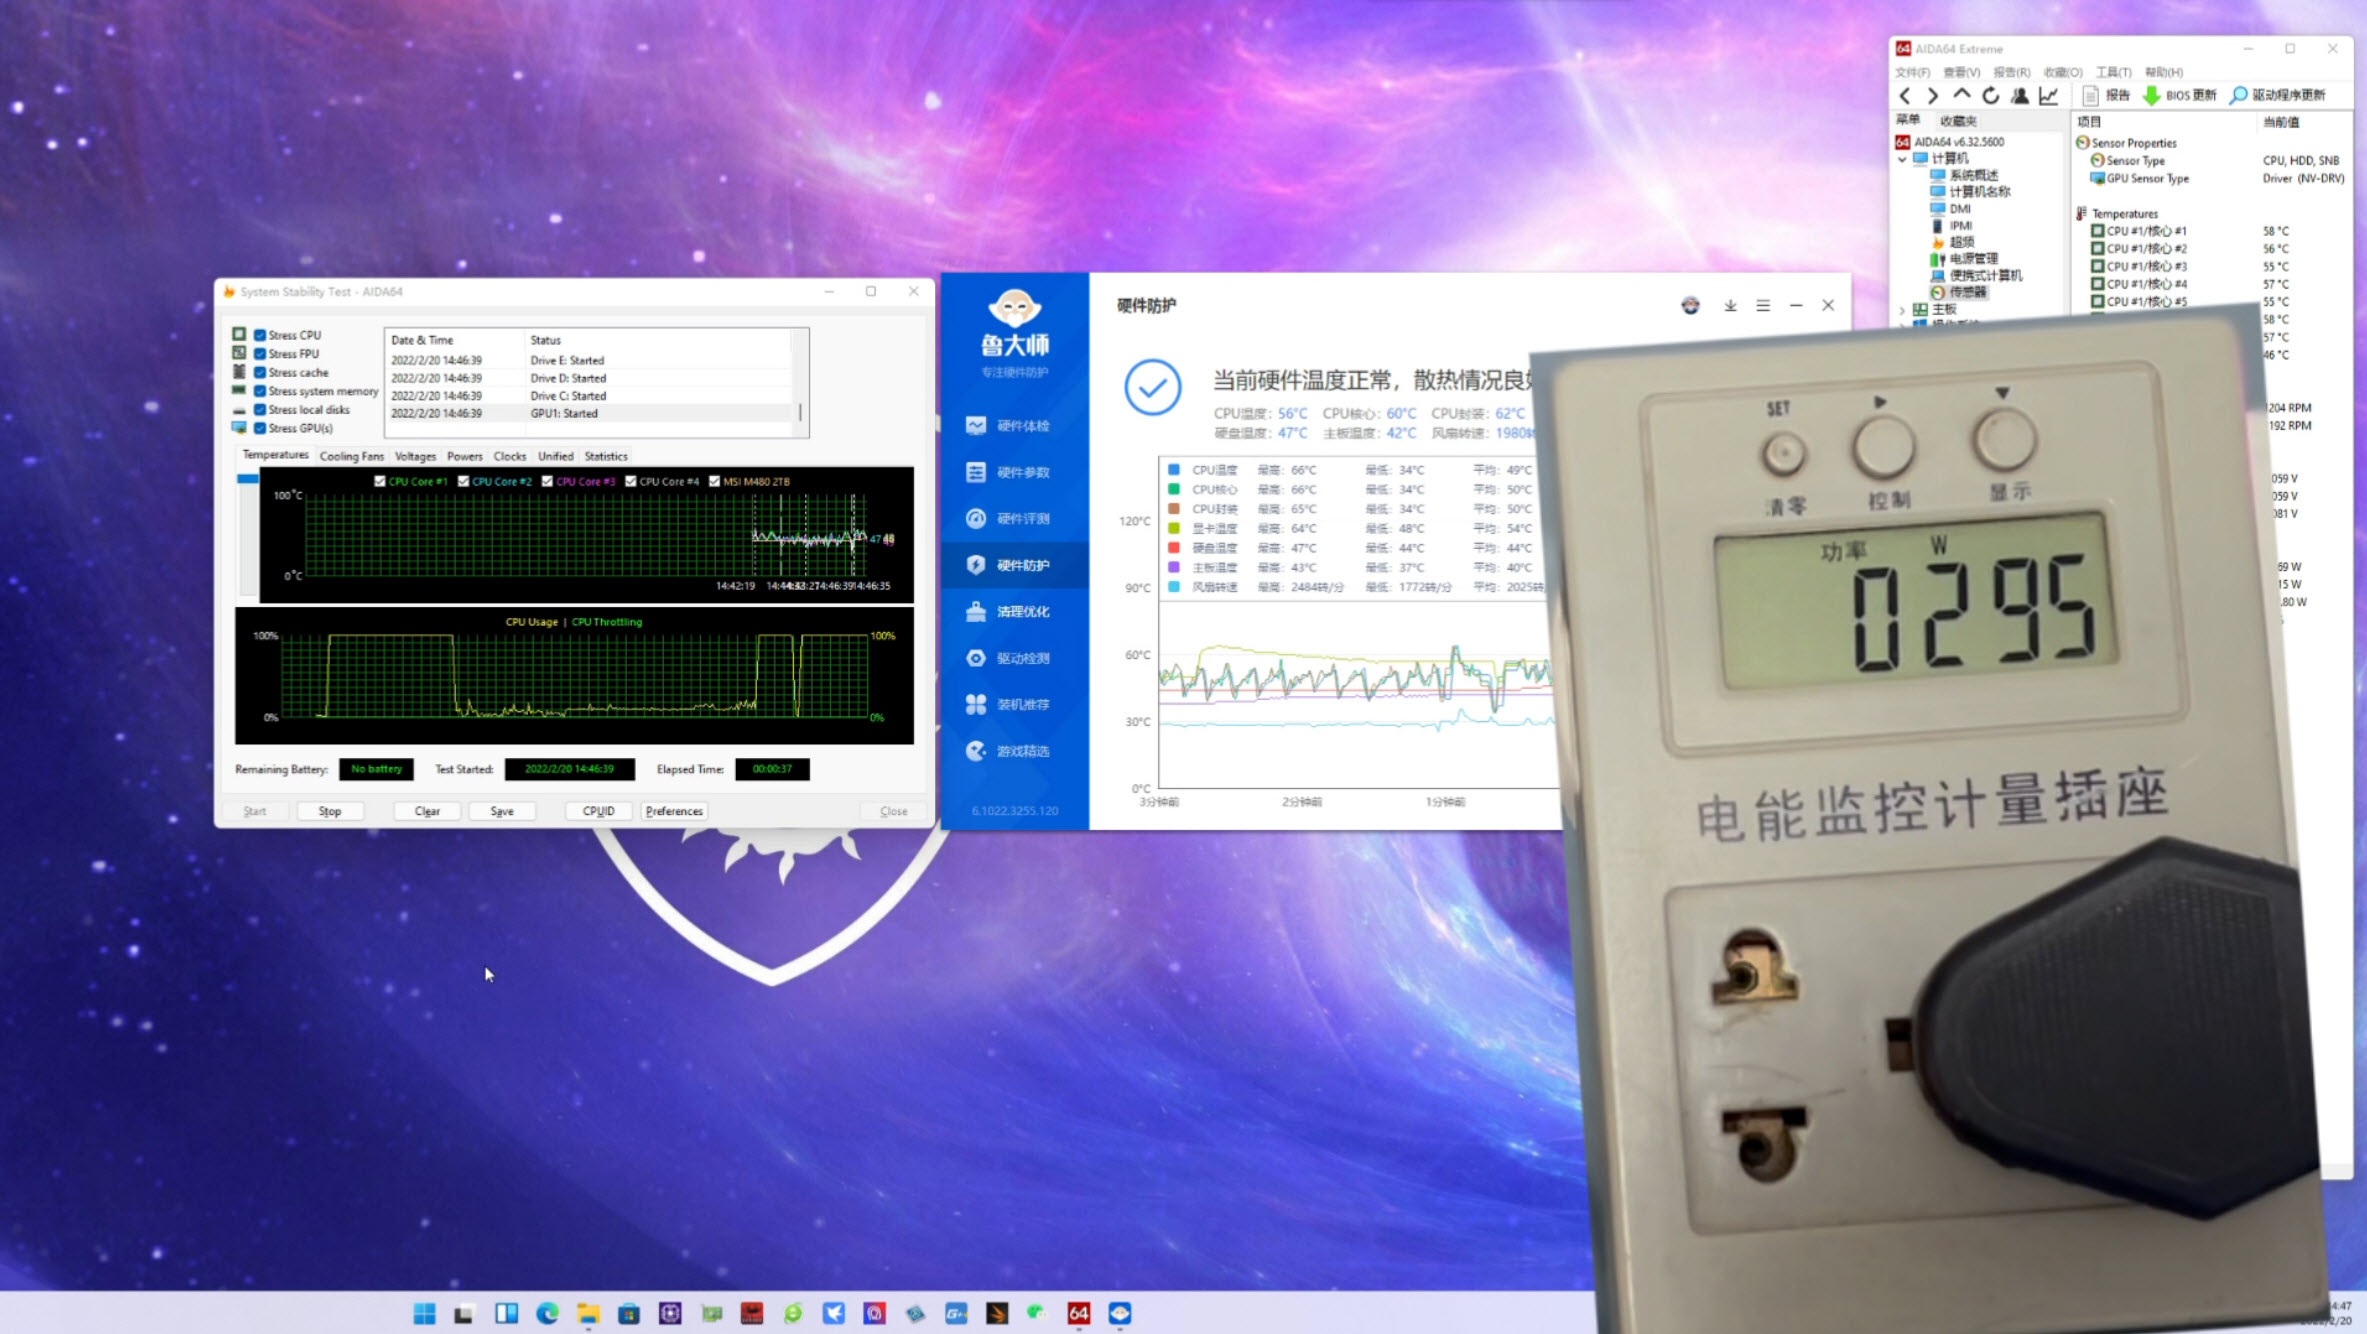This screenshot has height=1334, width=2367.
Task: Click the CPUID button
Action: 598,811
